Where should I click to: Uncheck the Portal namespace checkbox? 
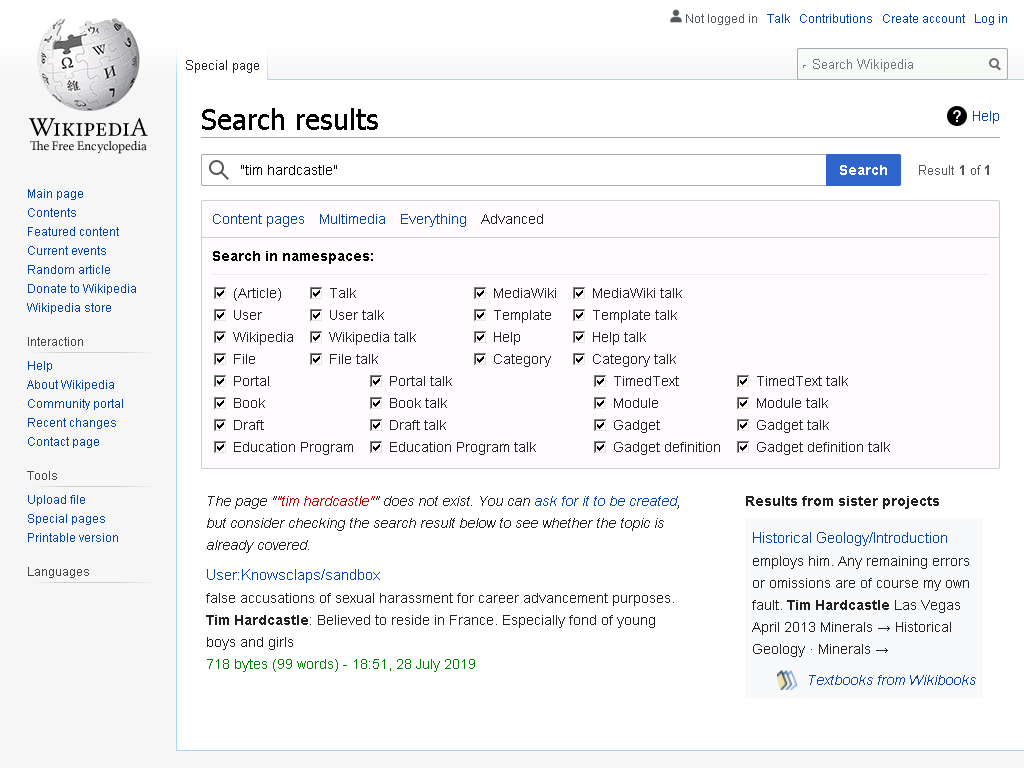coord(220,381)
